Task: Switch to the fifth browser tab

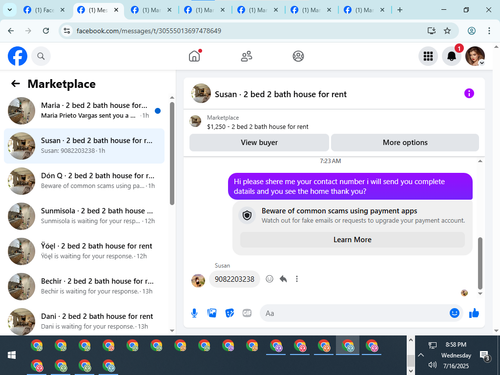Action: pyautogui.click(x=256, y=10)
